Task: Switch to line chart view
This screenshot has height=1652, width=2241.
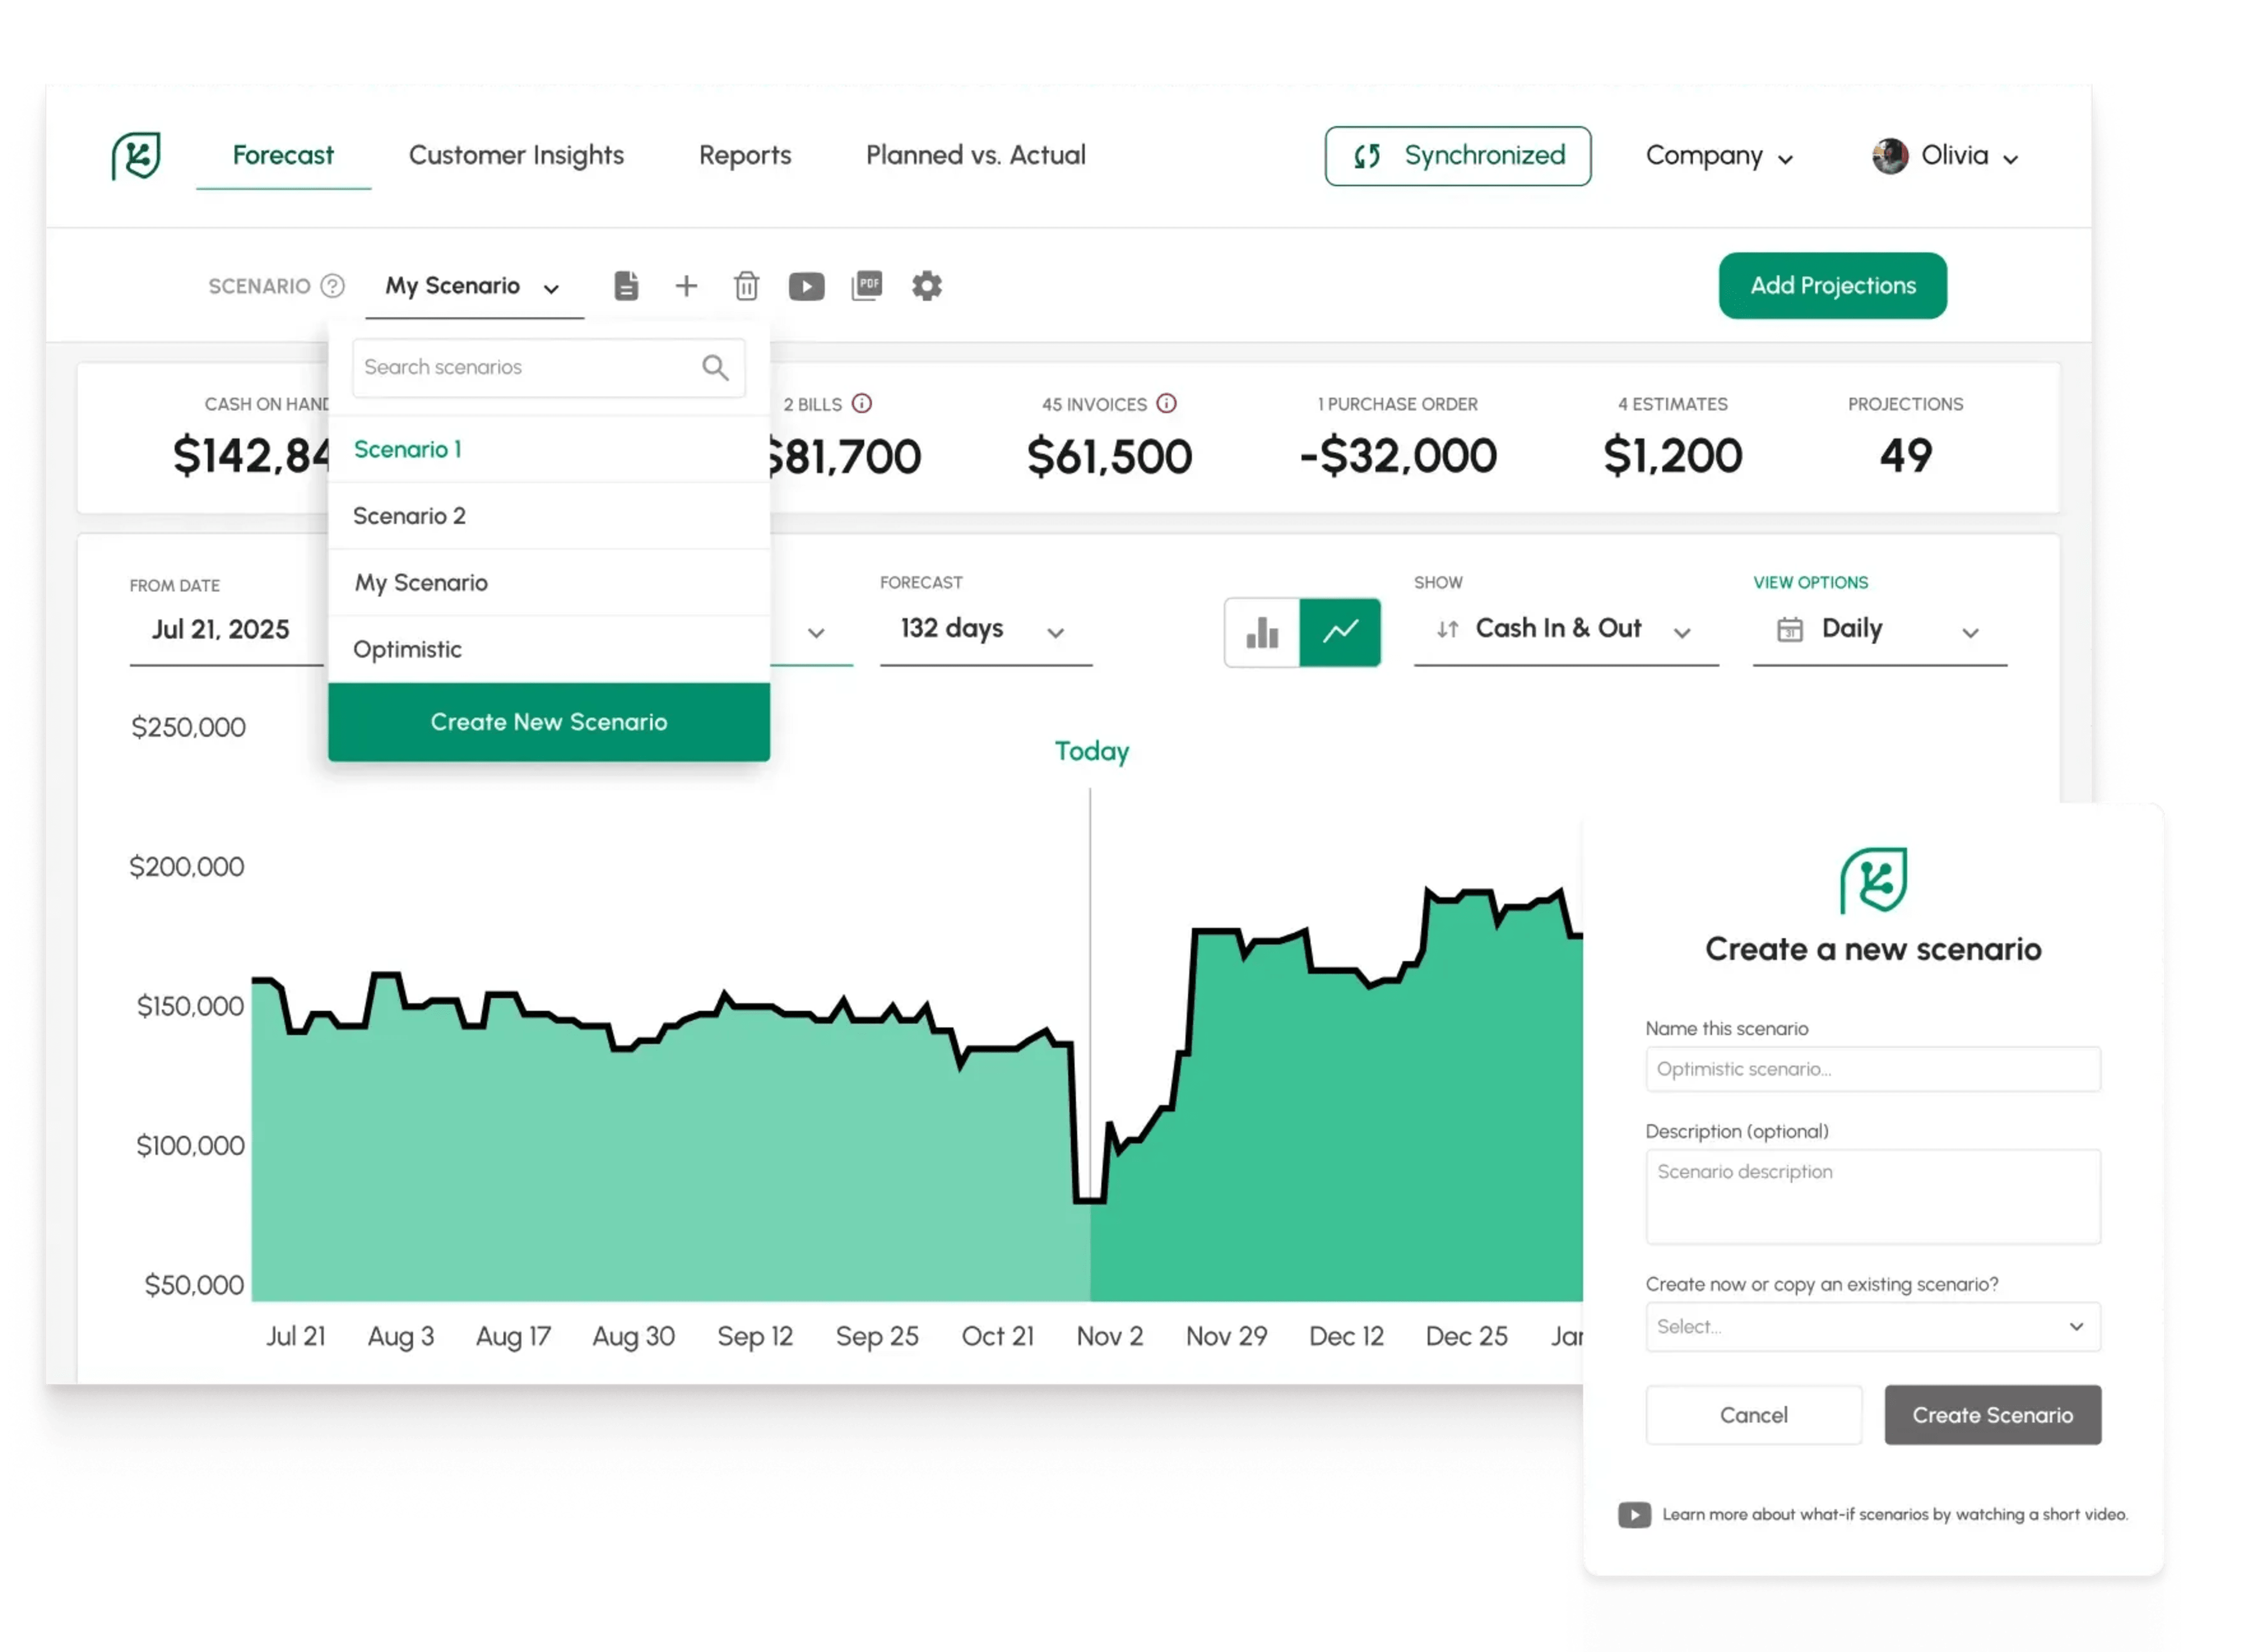Action: tap(1340, 632)
